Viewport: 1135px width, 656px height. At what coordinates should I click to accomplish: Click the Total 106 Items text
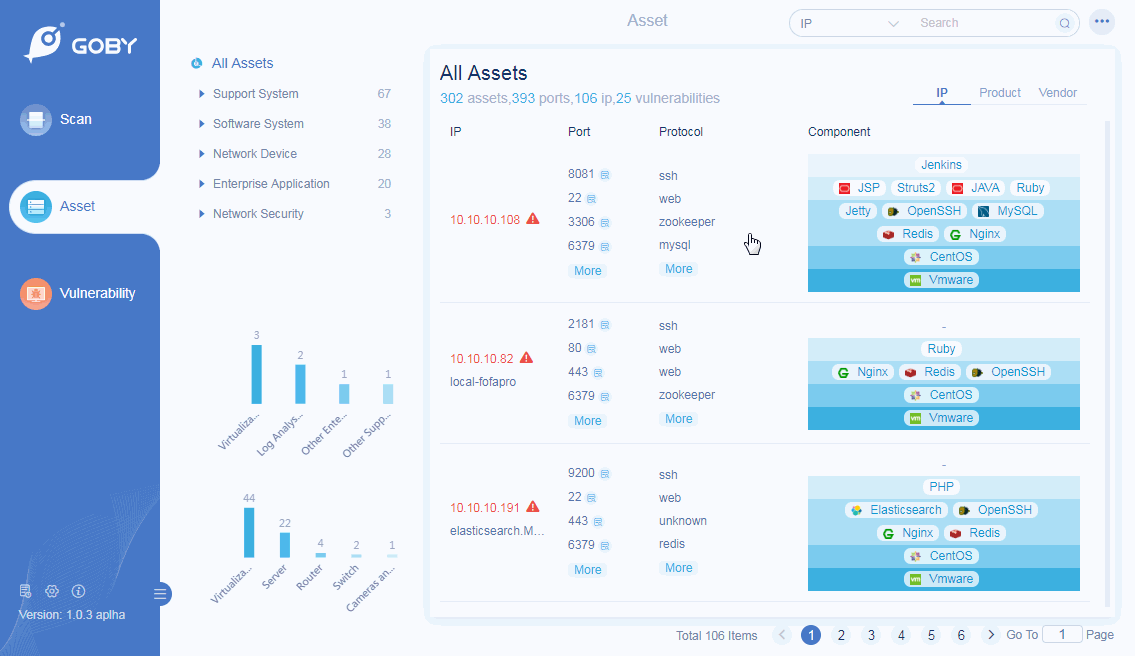pos(717,635)
